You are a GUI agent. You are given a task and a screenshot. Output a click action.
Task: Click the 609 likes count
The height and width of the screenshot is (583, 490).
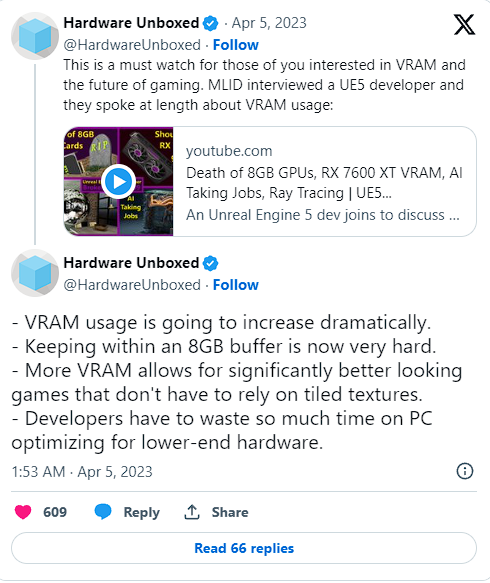pos(55,512)
